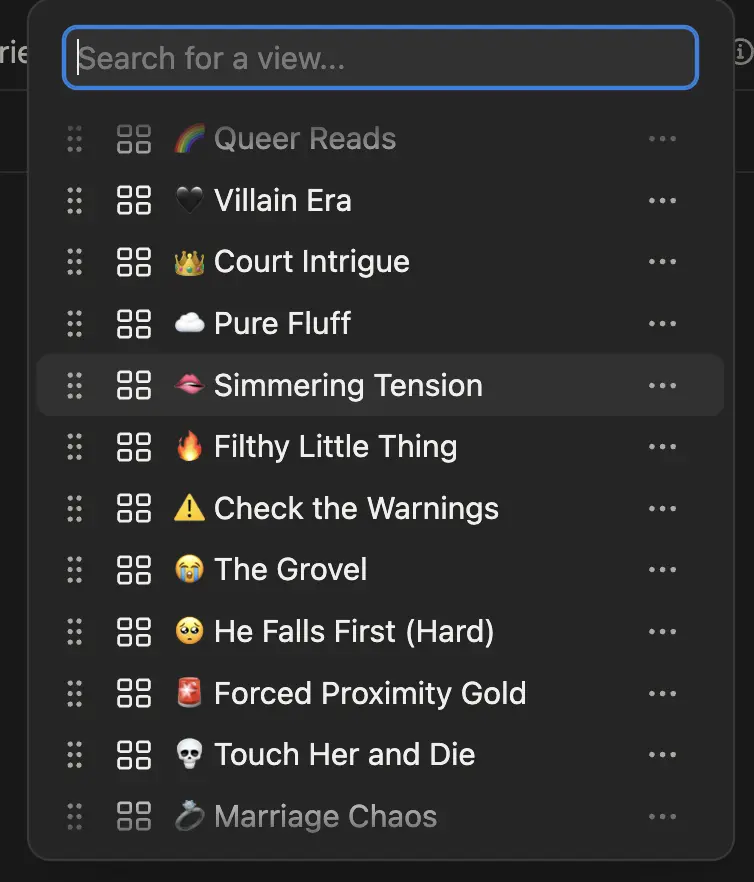The height and width of the screenshot is (882, 754).
Task: Click the Search for a view field
Action: [x=380, y=58]
